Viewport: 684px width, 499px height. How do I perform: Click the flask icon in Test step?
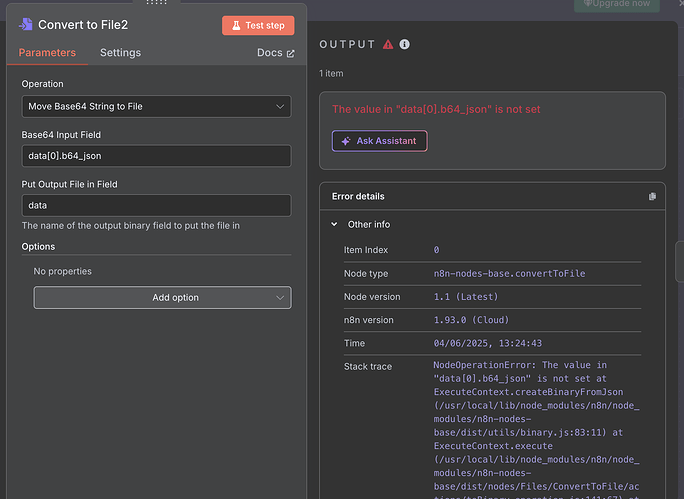pos(236,25)
